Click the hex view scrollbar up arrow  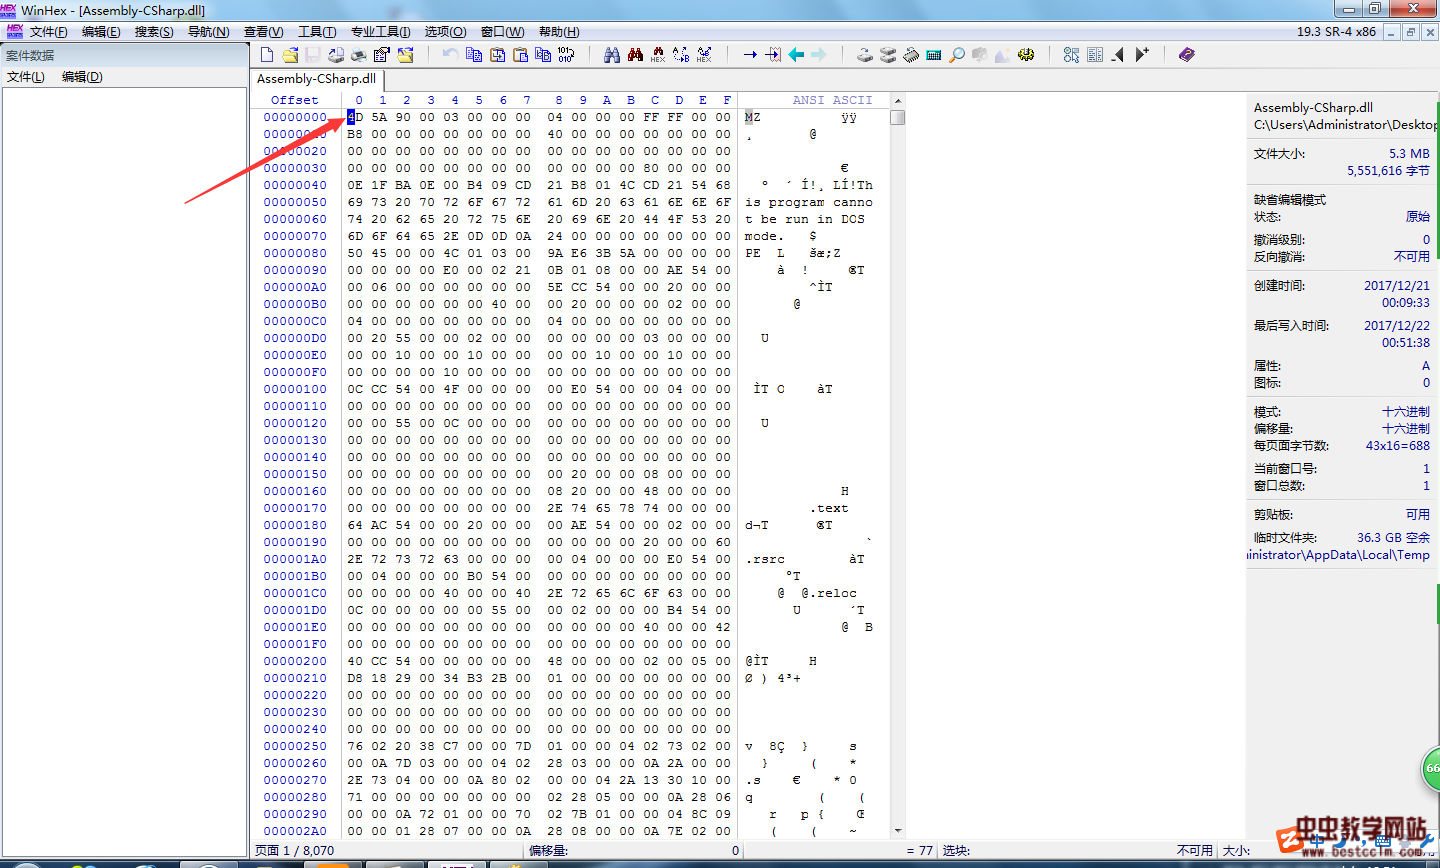click(897, 101)
